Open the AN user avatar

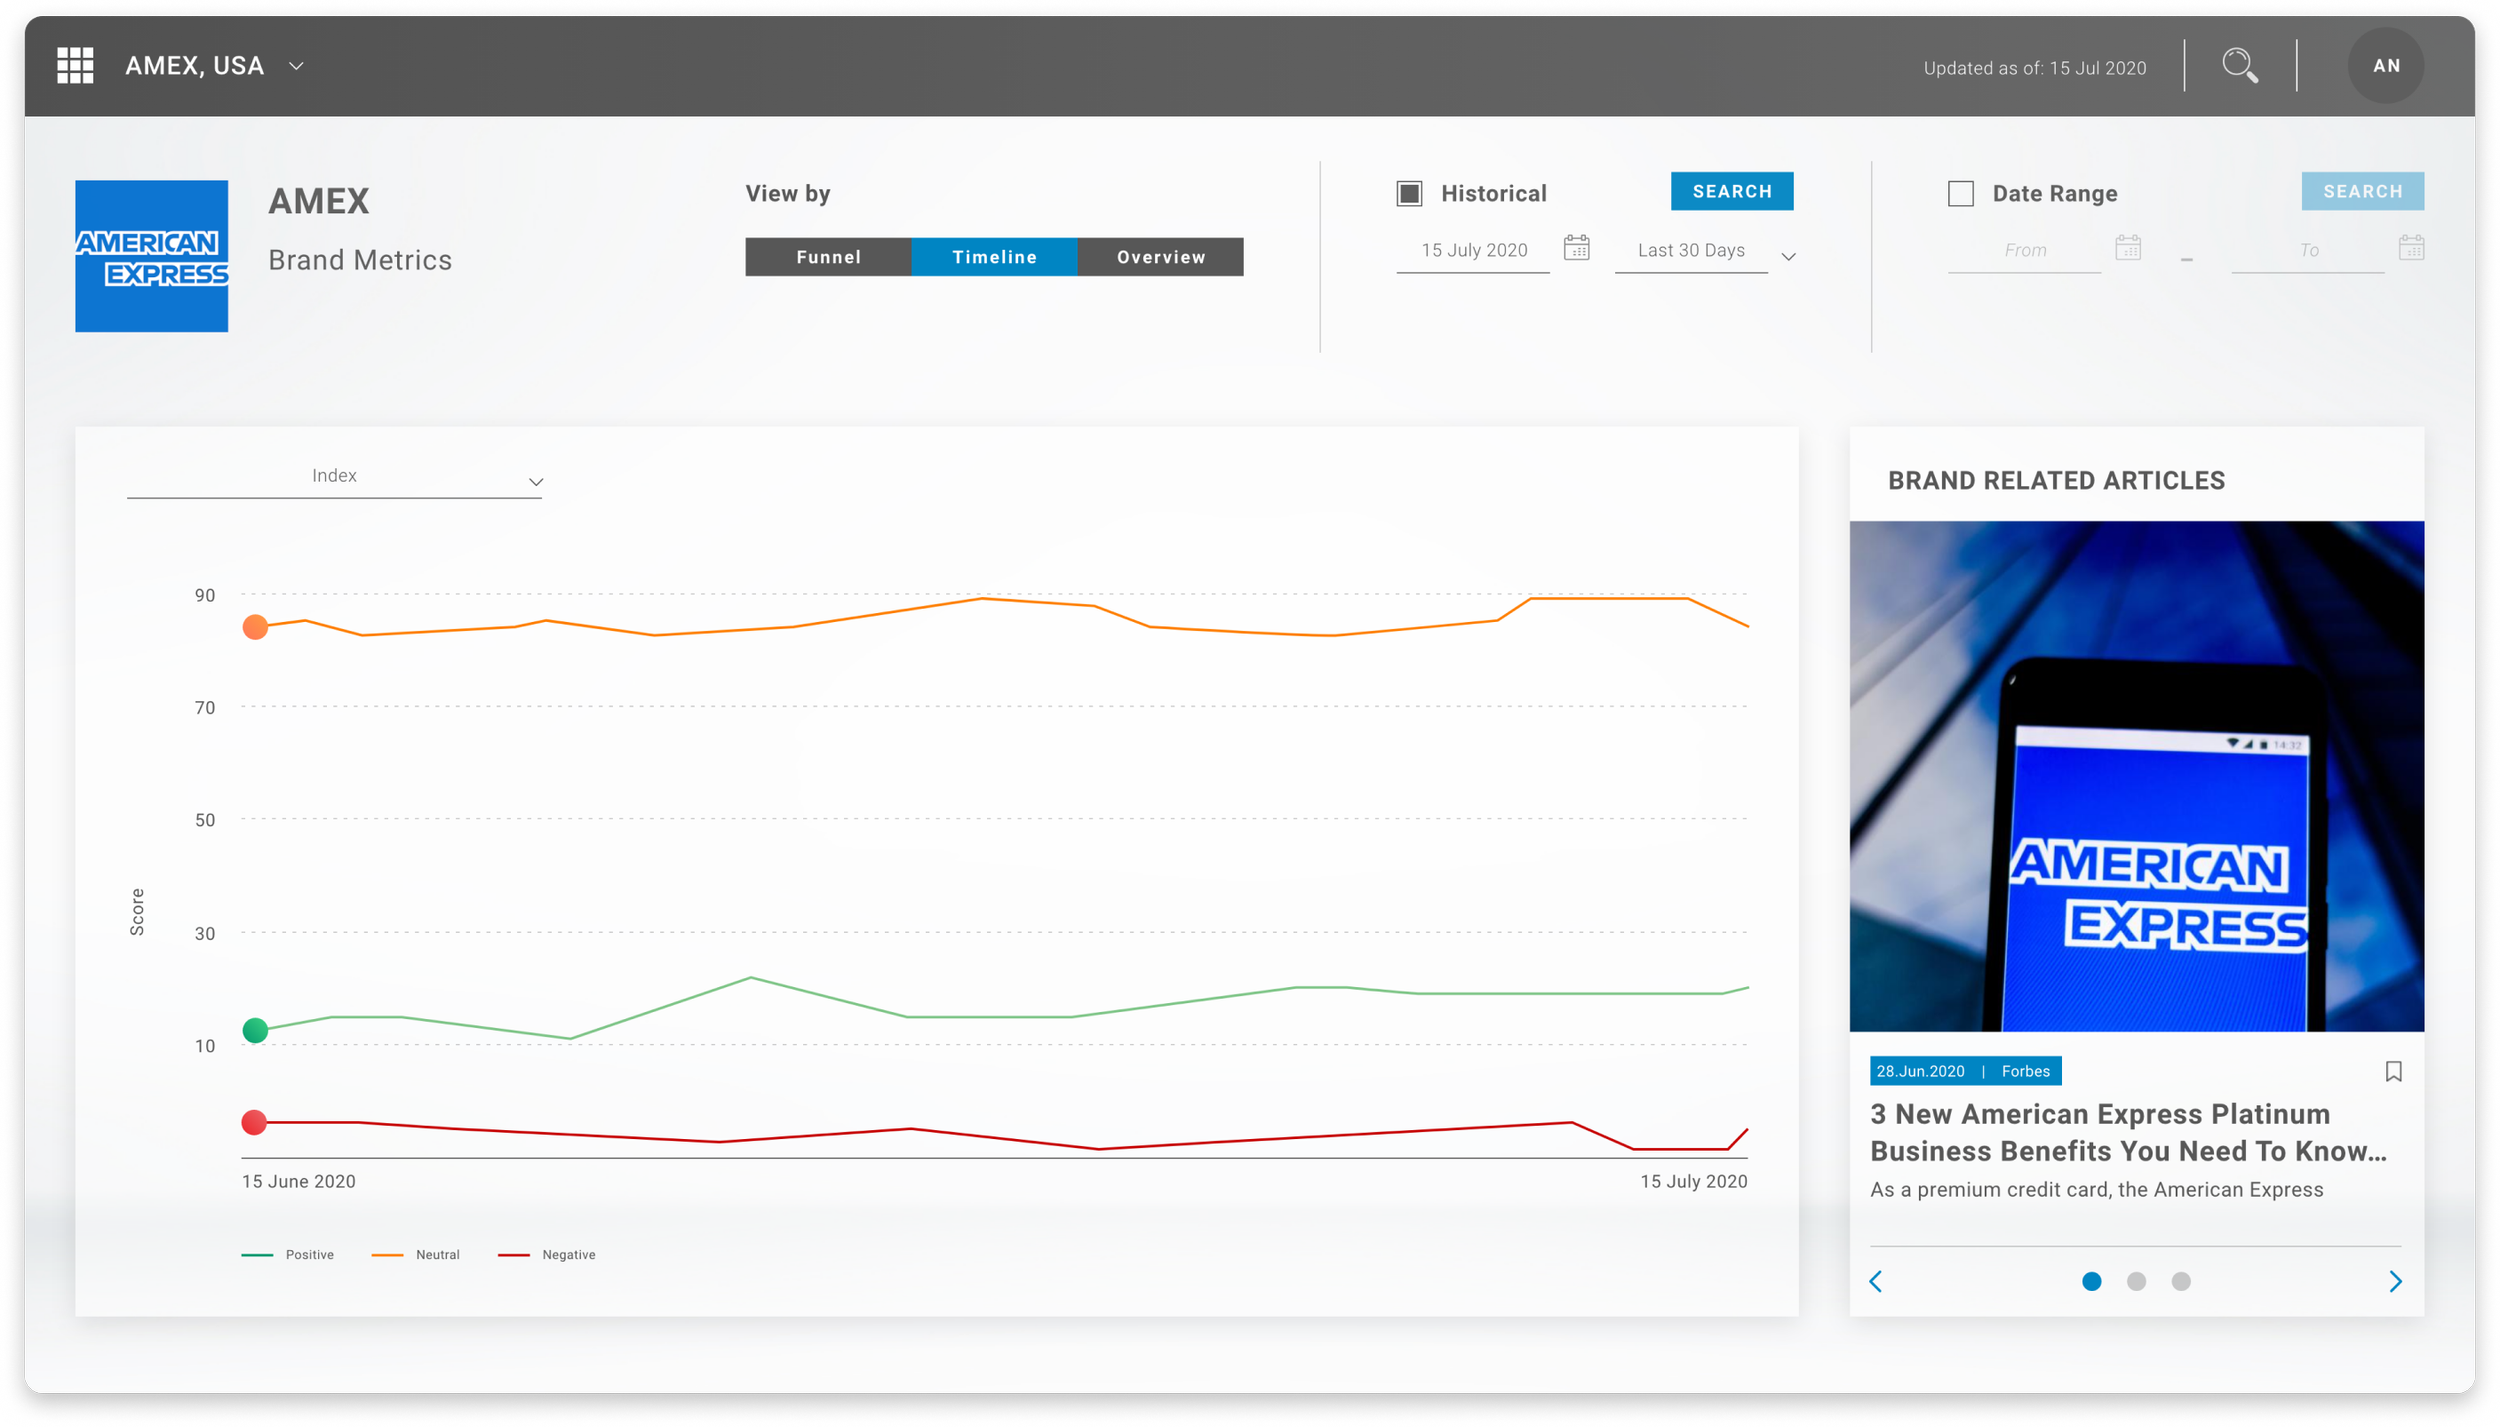[2385, 66]
